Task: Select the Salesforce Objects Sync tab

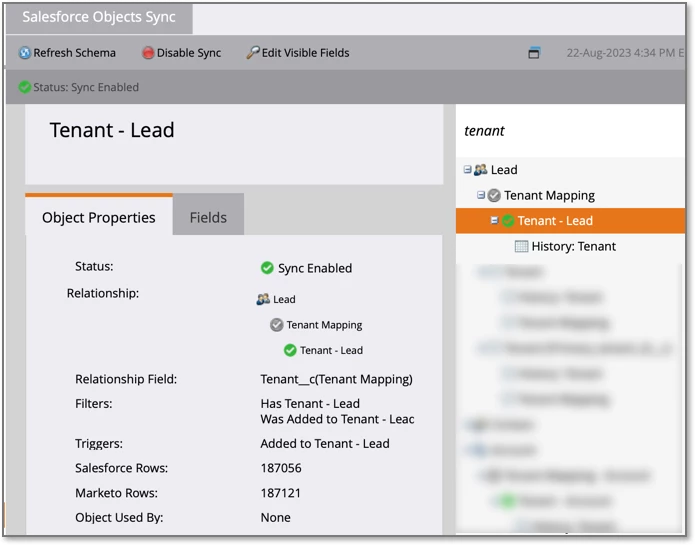Action: coord(99,17)
